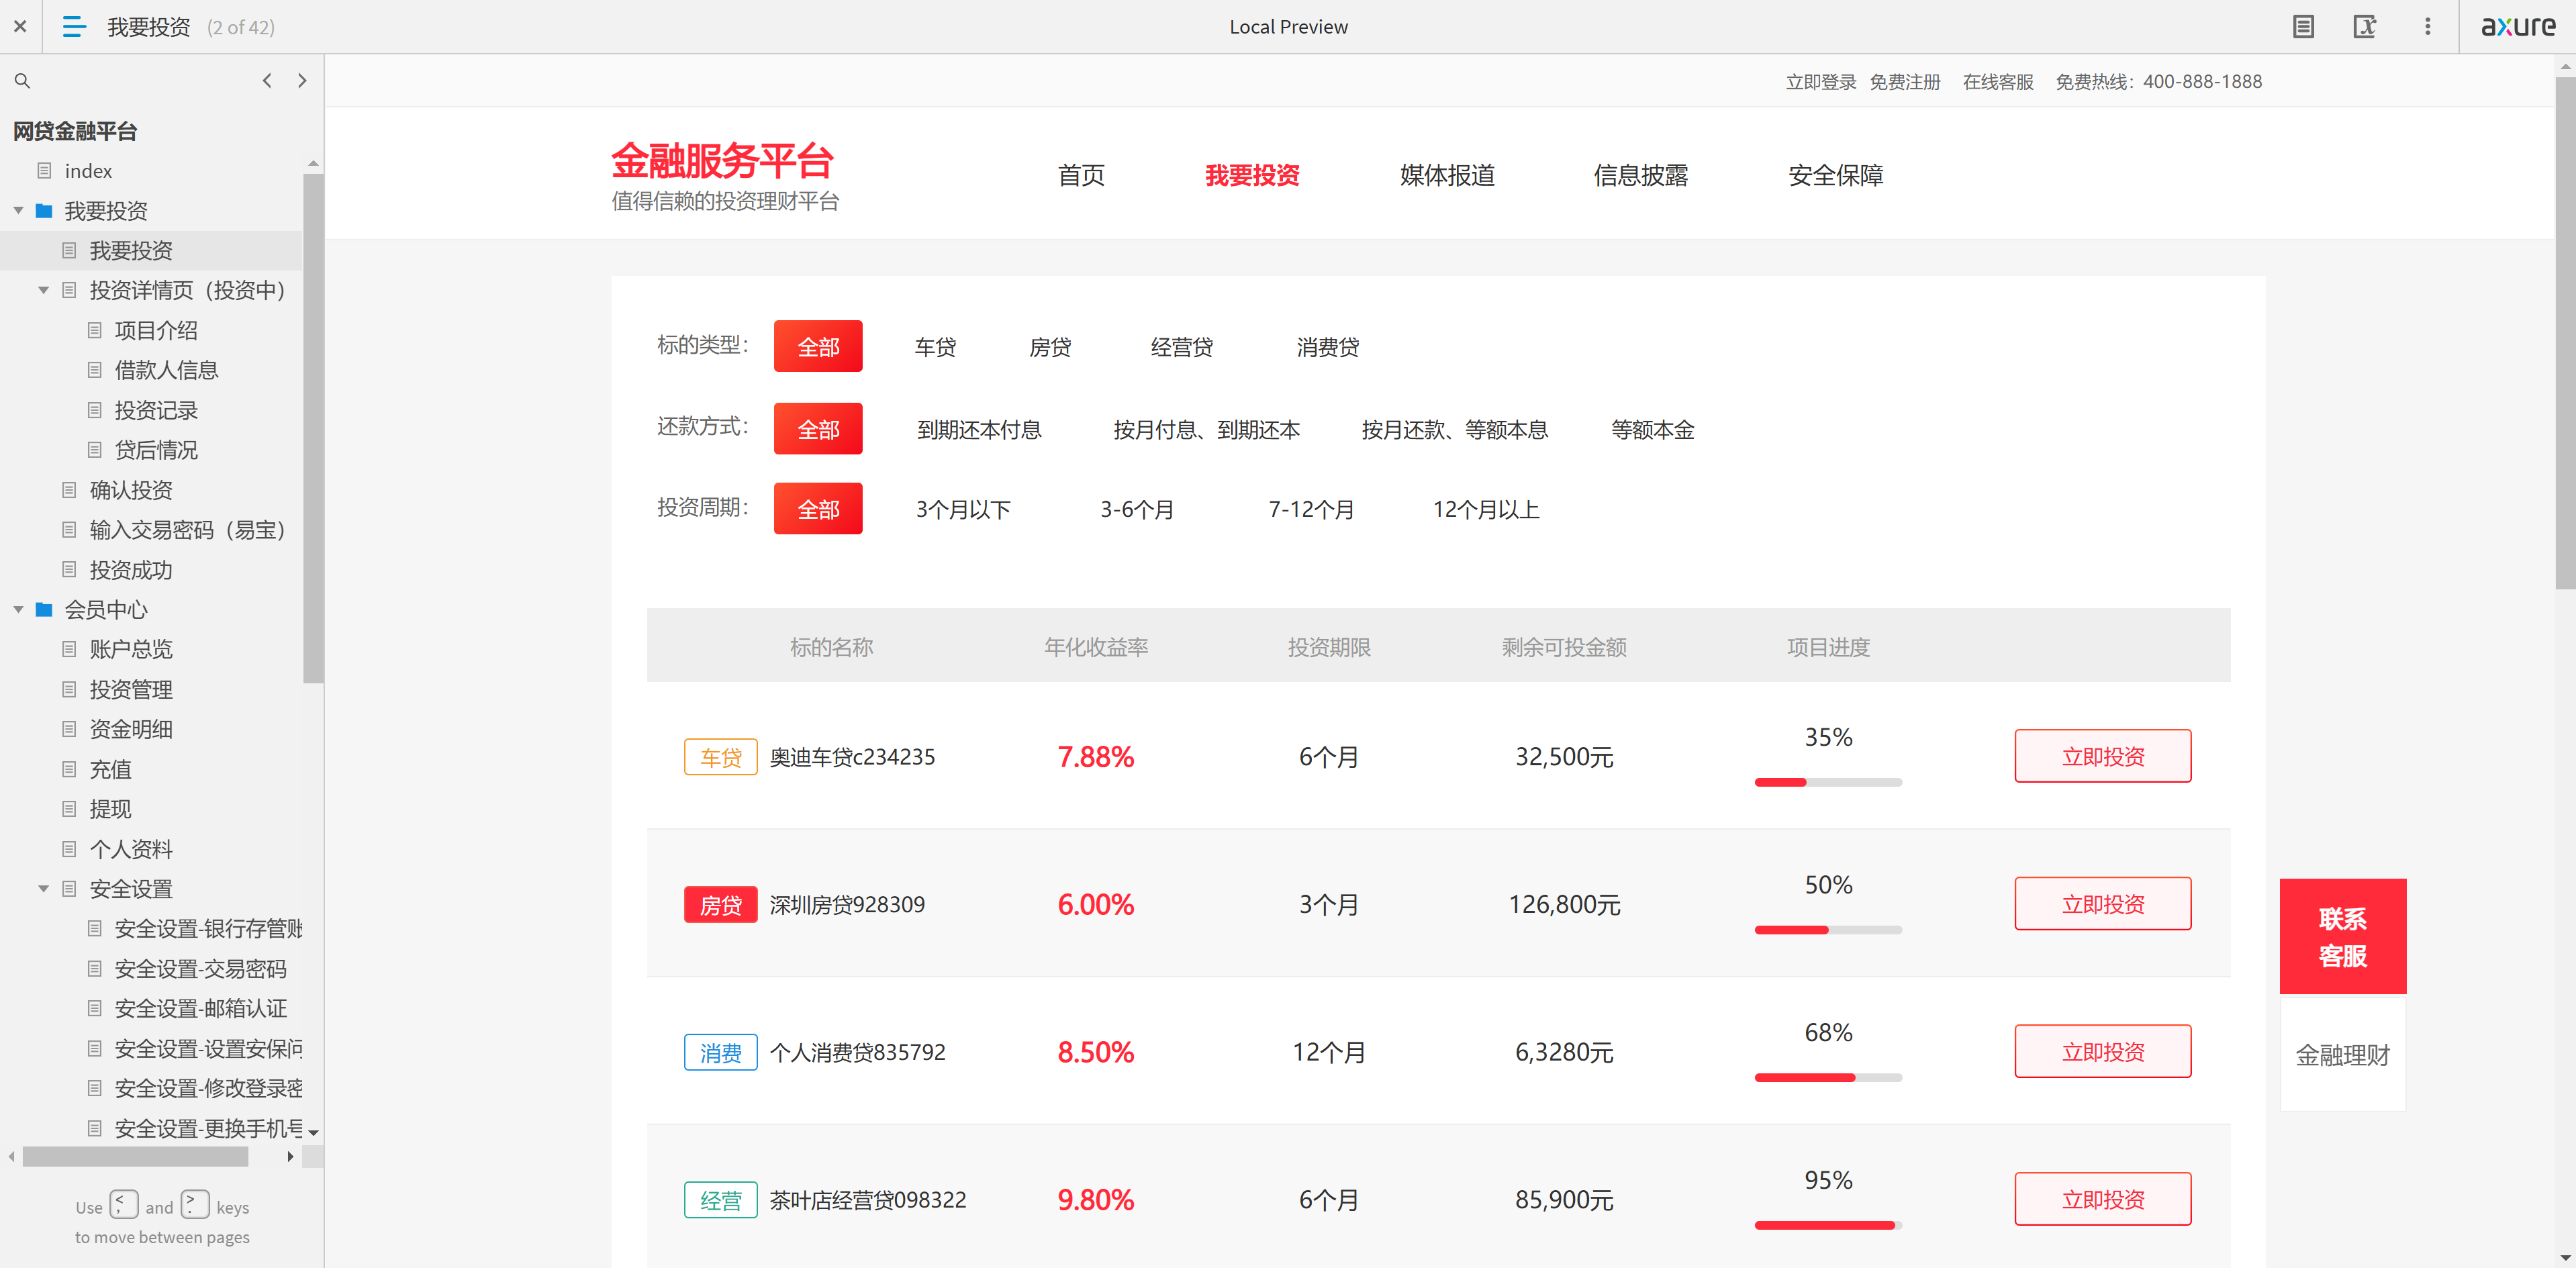Click the 立即登录 link

pyautogui.click(x=1821, y=82)
